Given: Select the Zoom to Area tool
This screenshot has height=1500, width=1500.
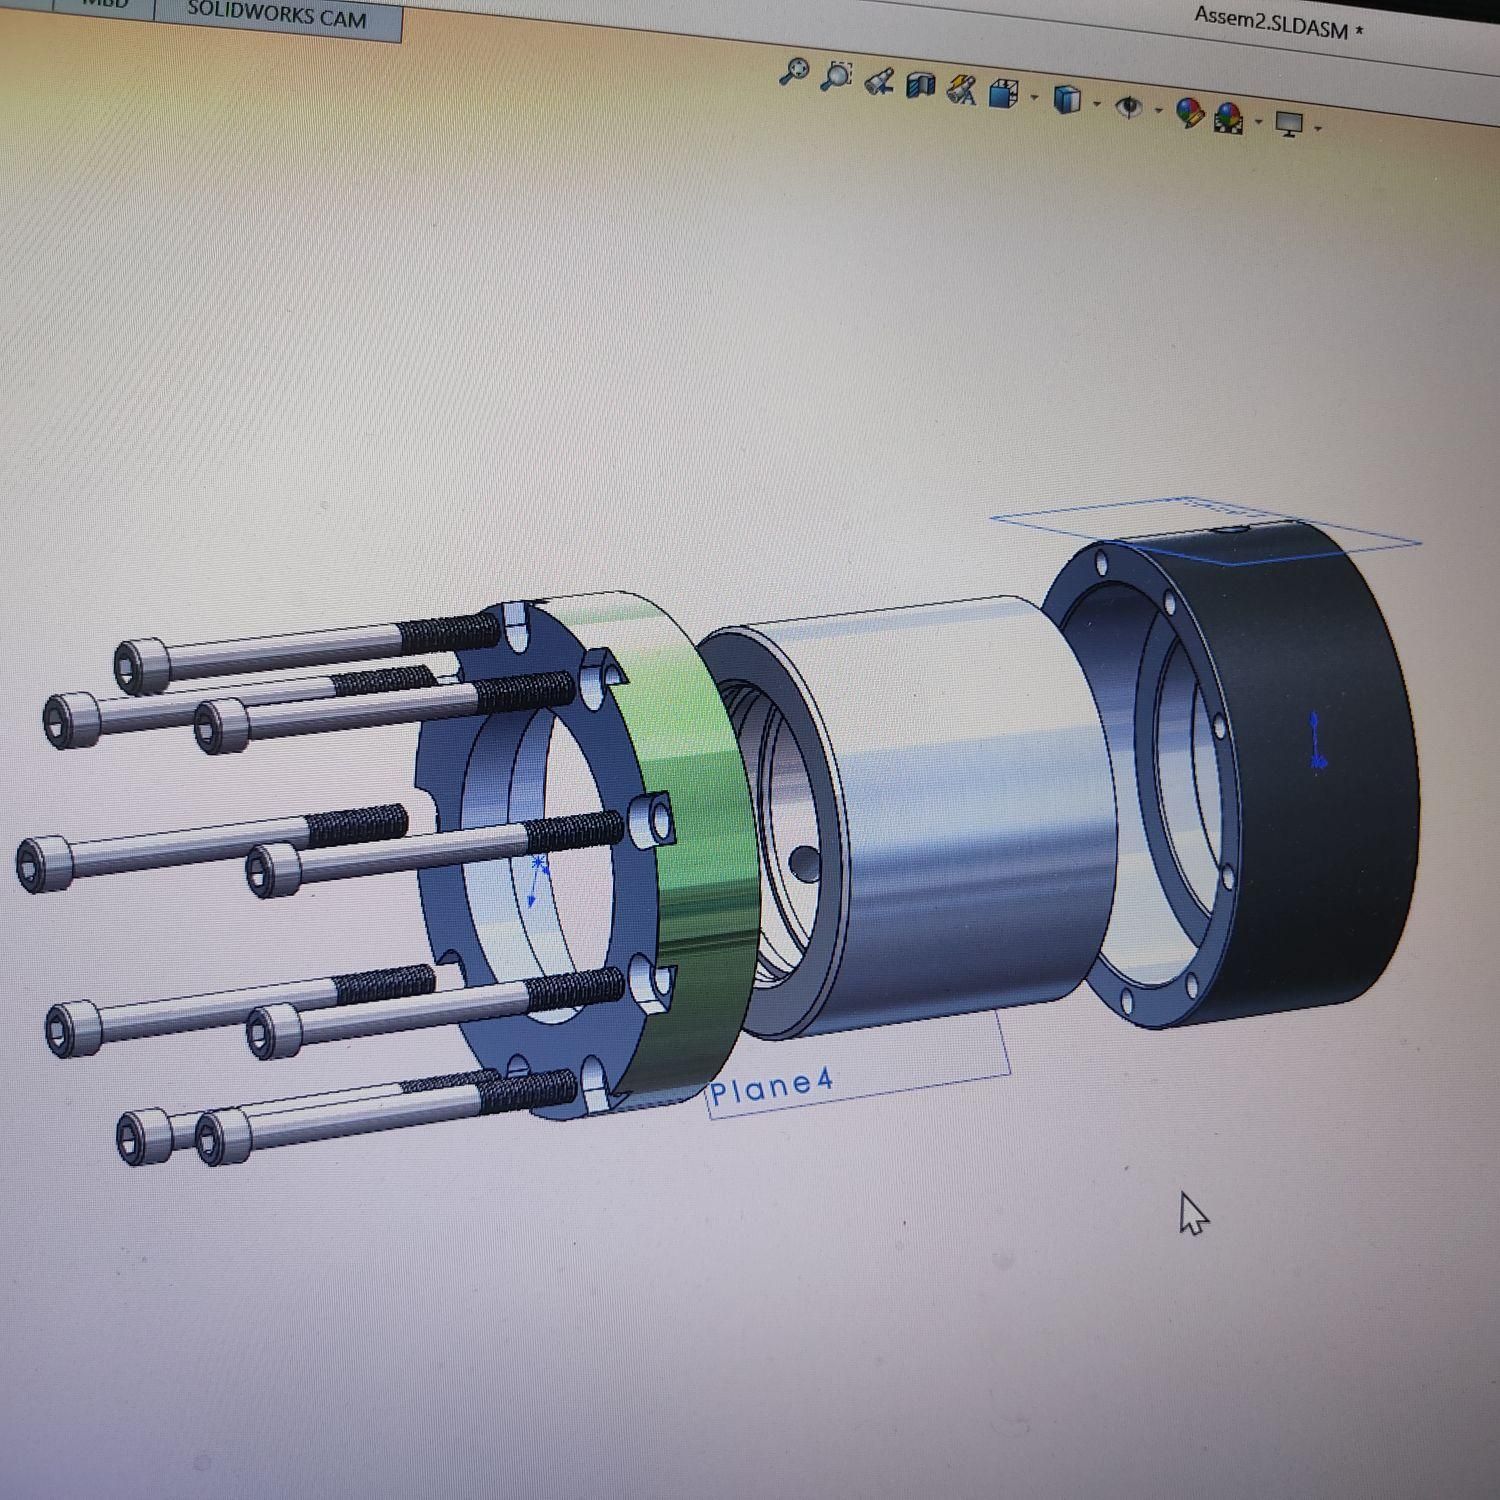Looking at the screenshot, I should pos(836,76).
